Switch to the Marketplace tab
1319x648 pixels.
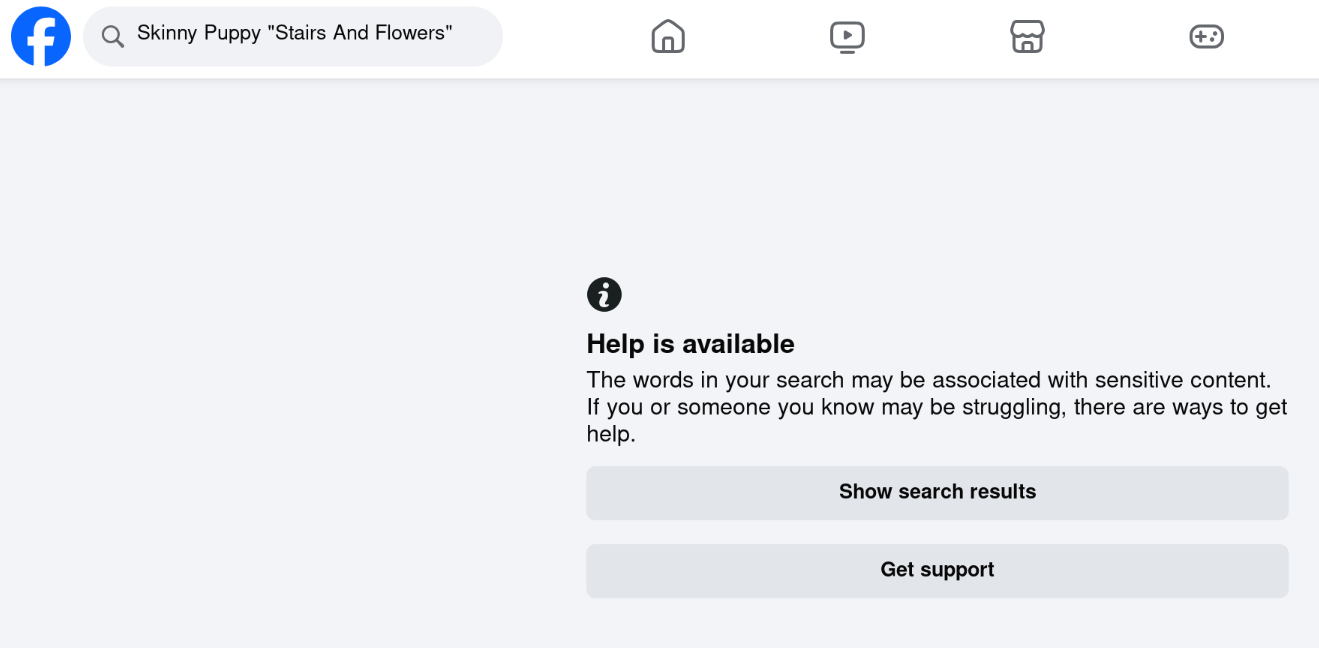pyautogui.click(x=1027, y=37)
